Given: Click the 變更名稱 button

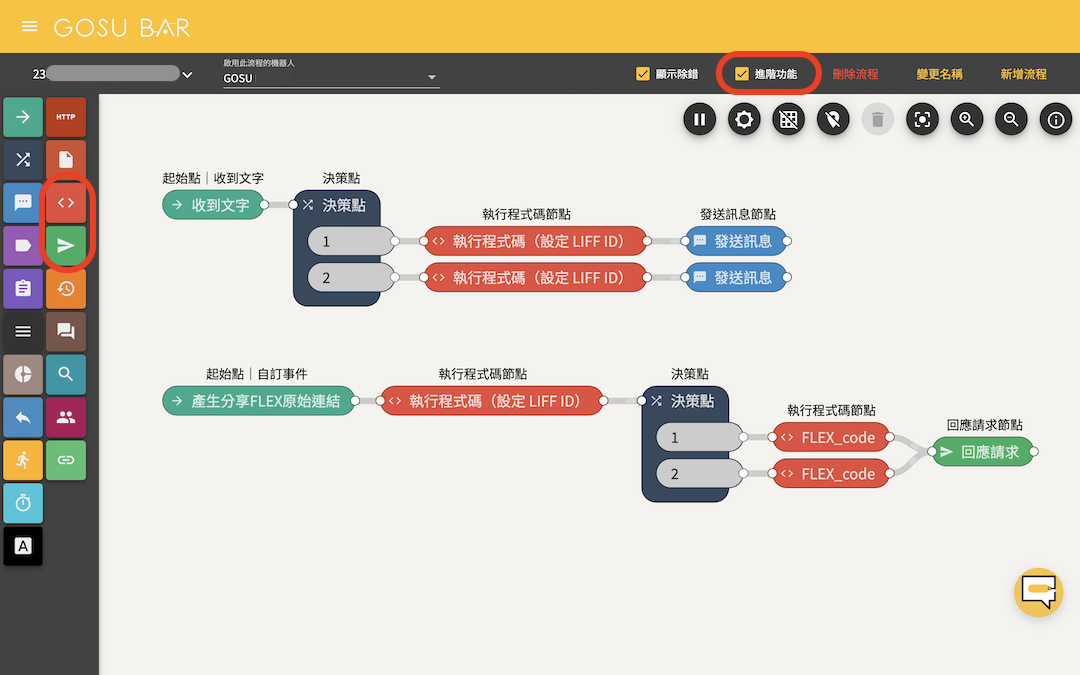Looking at the screenshot, I should (939, 74).
